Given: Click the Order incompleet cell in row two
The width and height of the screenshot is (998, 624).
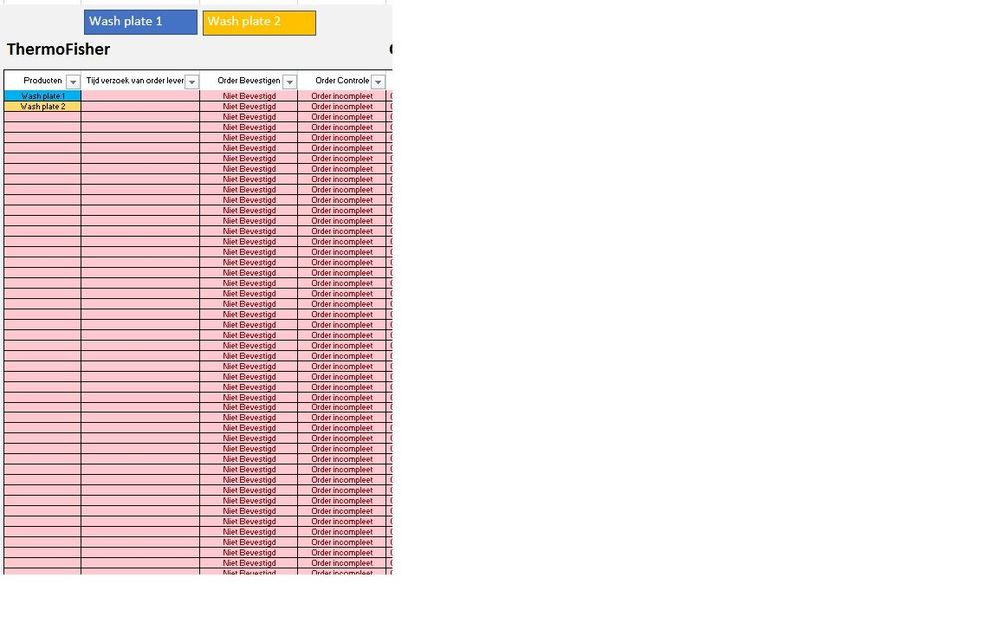Looking at the screenshot, I should pyautogui.click(x=342, y=106).
